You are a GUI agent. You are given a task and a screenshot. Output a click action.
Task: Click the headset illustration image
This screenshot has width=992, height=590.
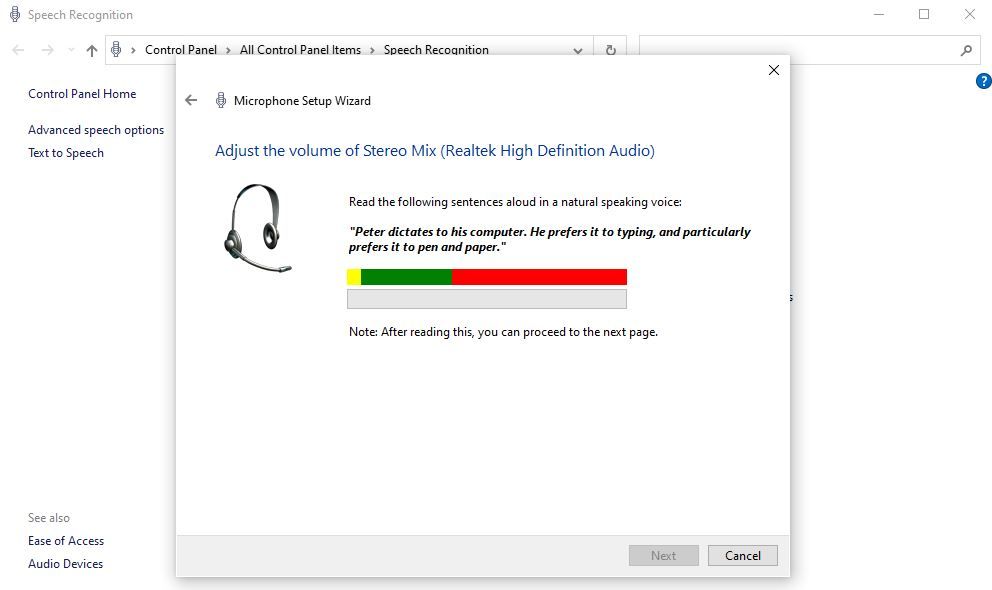click(x=258, y=227)
